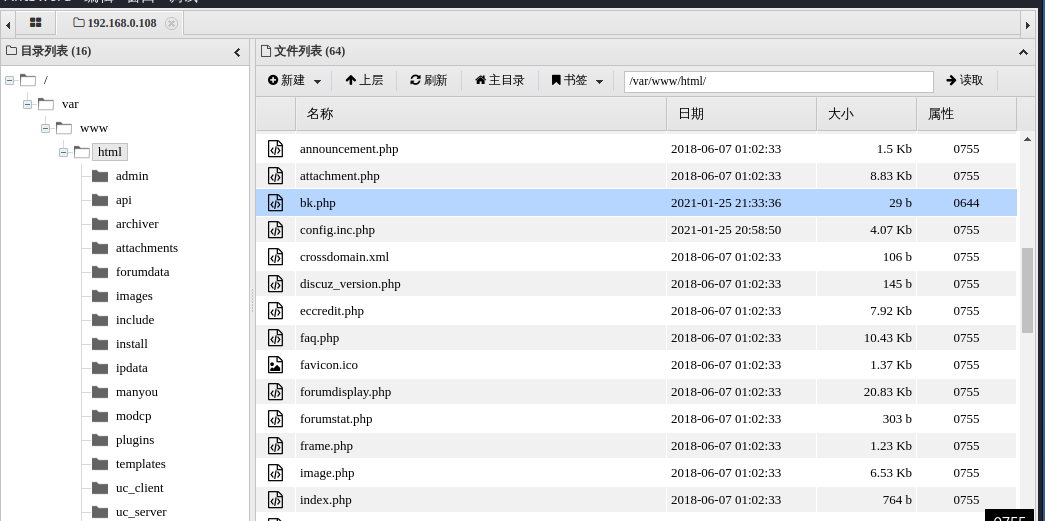The image size is (1045, 521).
Task: Click the favicon.ico image file icon
Action: pyautogui.click(x=275, y=365)
